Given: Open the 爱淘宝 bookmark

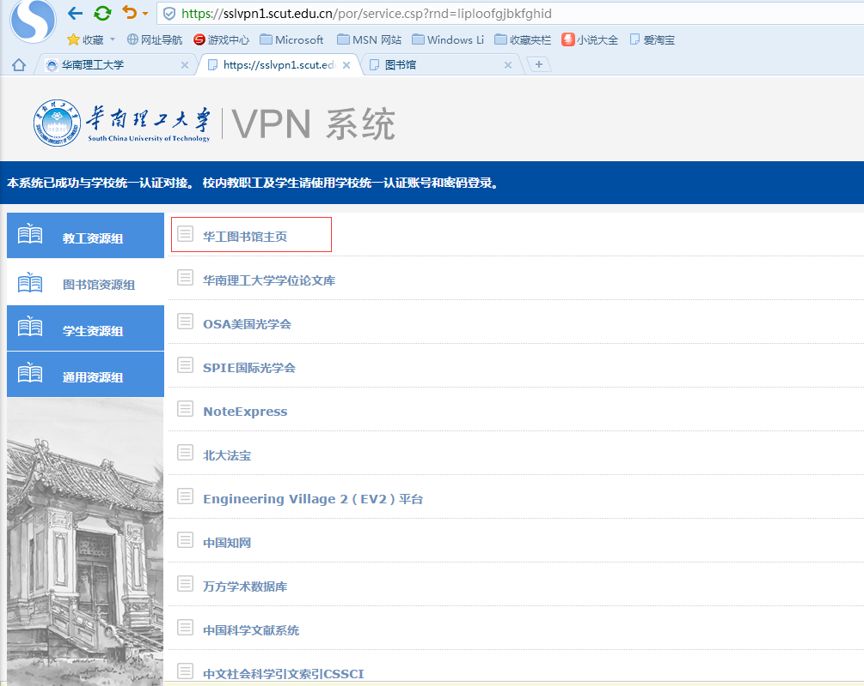Looking at the screenshot, I should point(652,40).
